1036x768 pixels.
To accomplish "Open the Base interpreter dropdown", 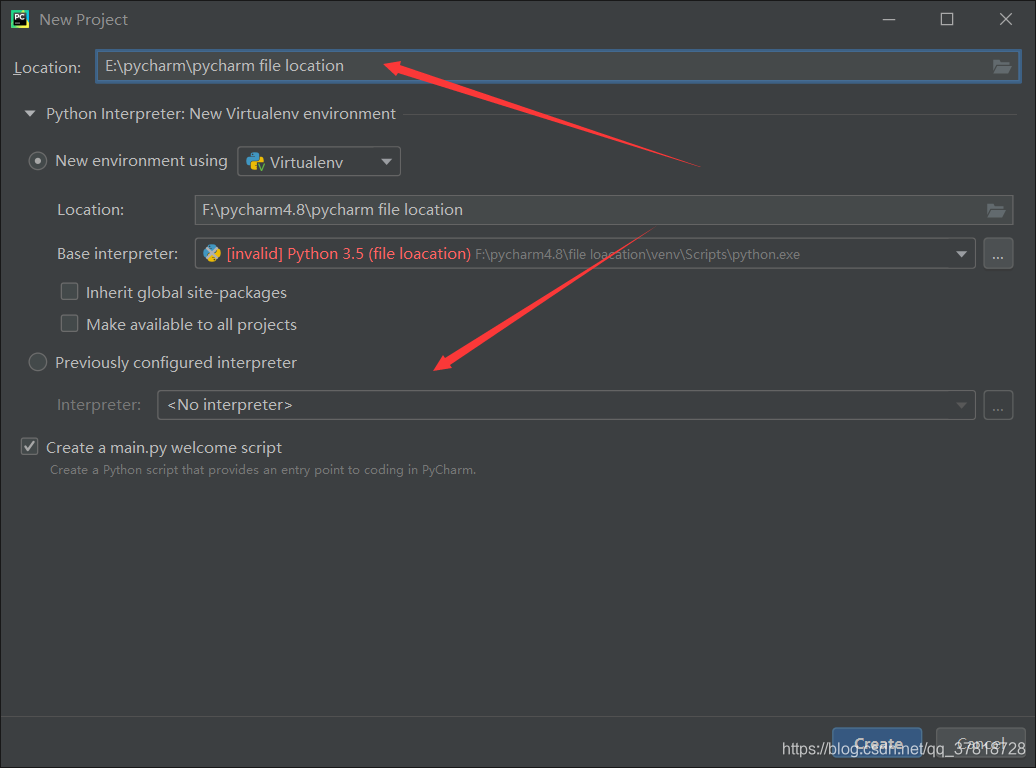I will tap(585, 254).
